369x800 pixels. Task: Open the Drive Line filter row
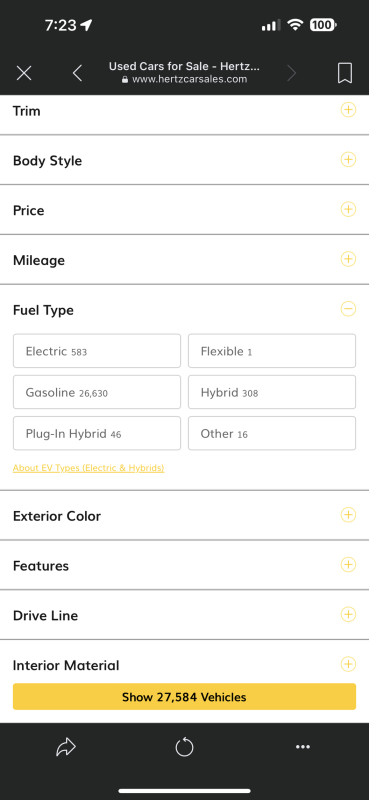184,615
